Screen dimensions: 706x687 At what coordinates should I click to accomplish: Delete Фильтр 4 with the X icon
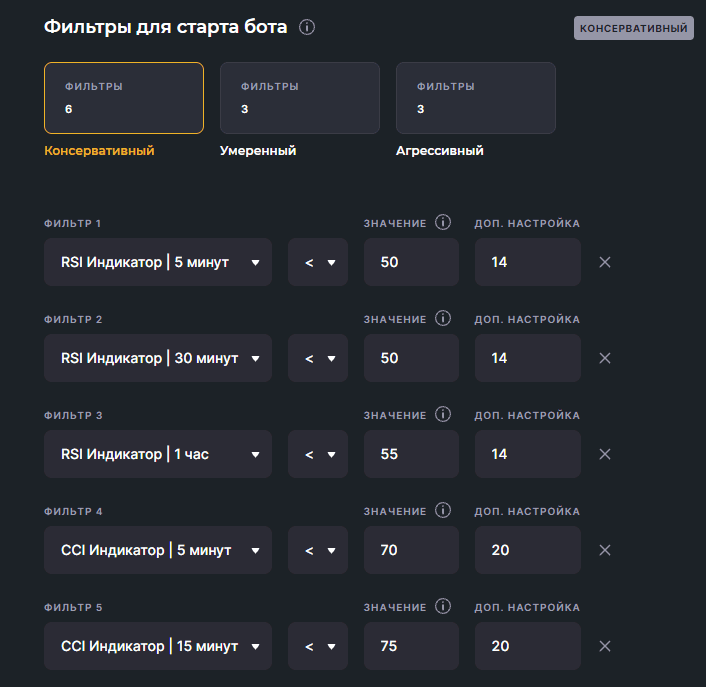pyautogui.click(x=604, y=550)
